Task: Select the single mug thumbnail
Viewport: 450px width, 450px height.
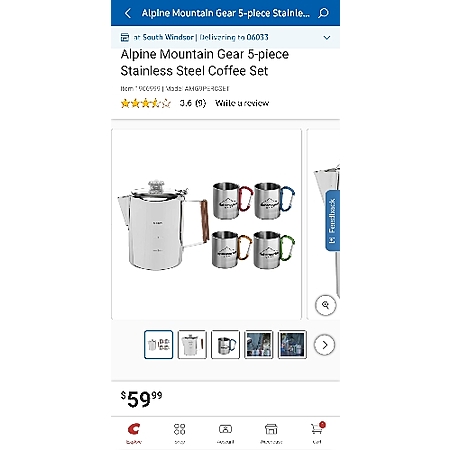Action: [225, 345]
